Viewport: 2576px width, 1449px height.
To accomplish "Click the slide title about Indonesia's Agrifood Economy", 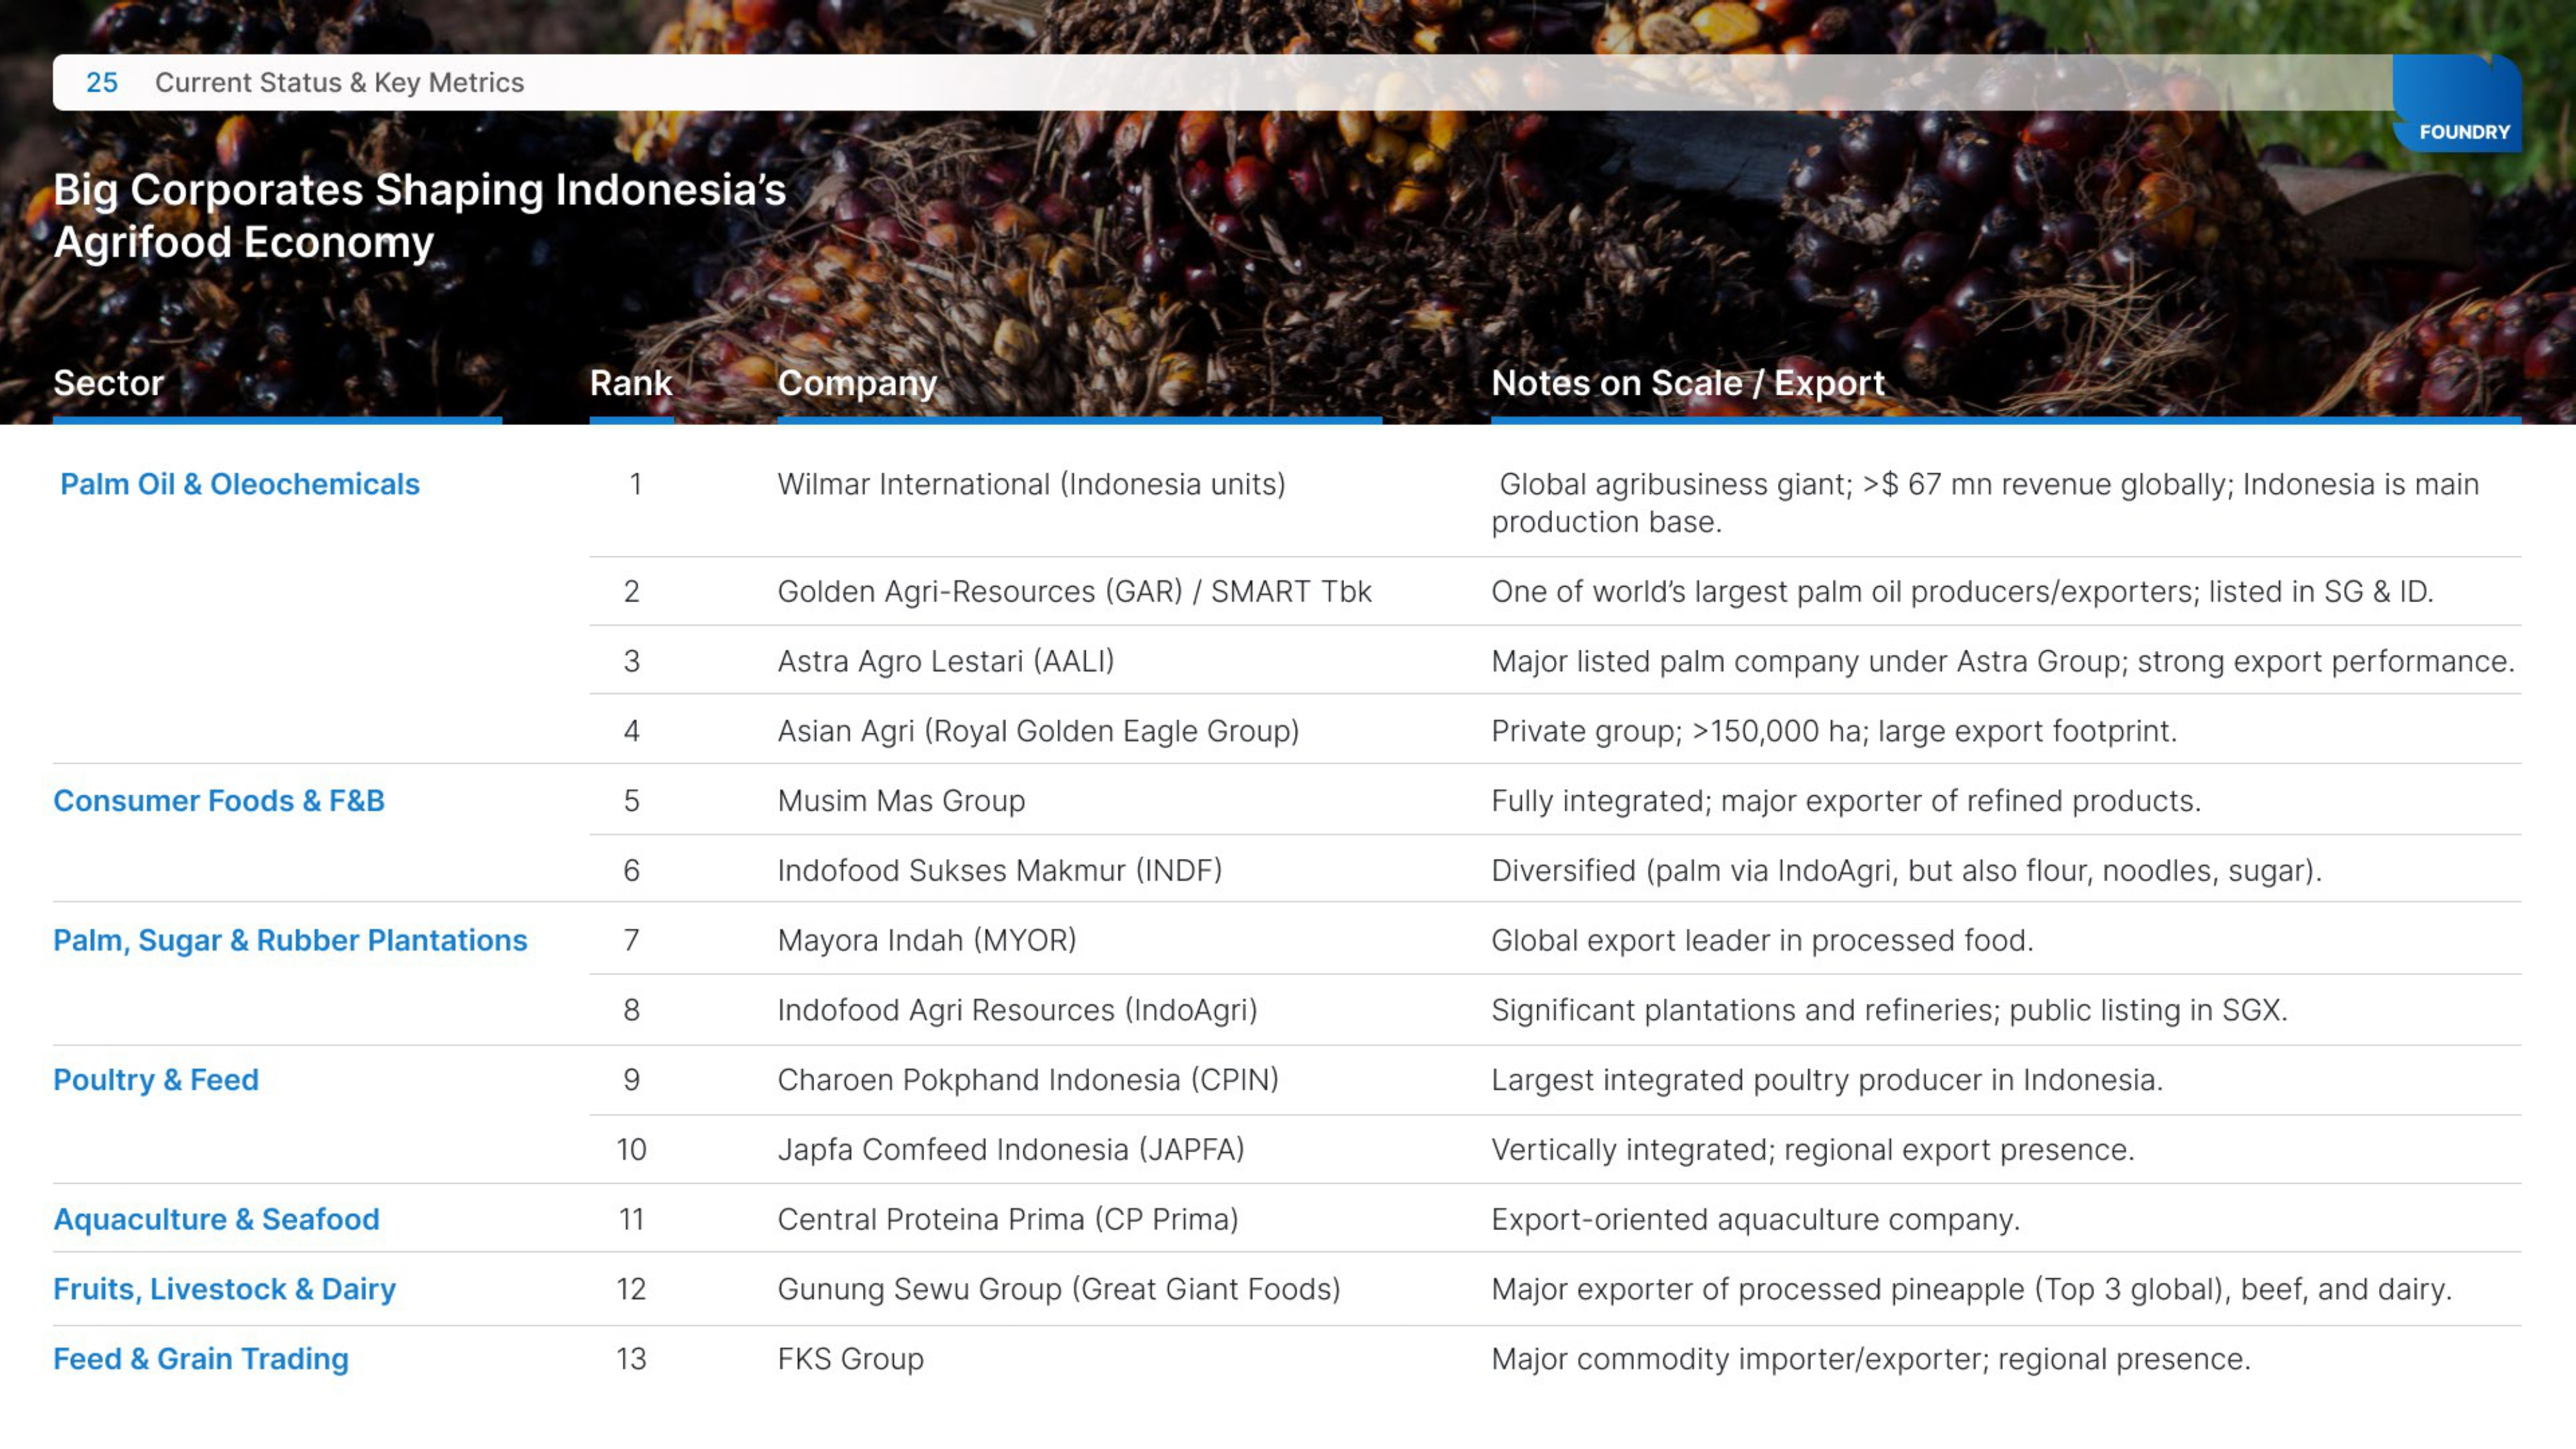I will tap(420, 216).
